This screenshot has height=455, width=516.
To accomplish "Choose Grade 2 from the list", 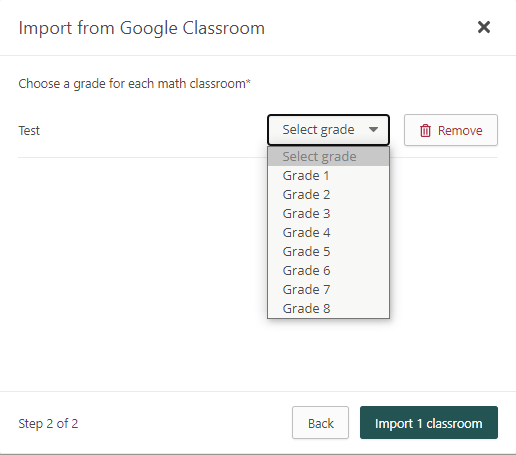I will pyautogui.click(x=328, y=195).
